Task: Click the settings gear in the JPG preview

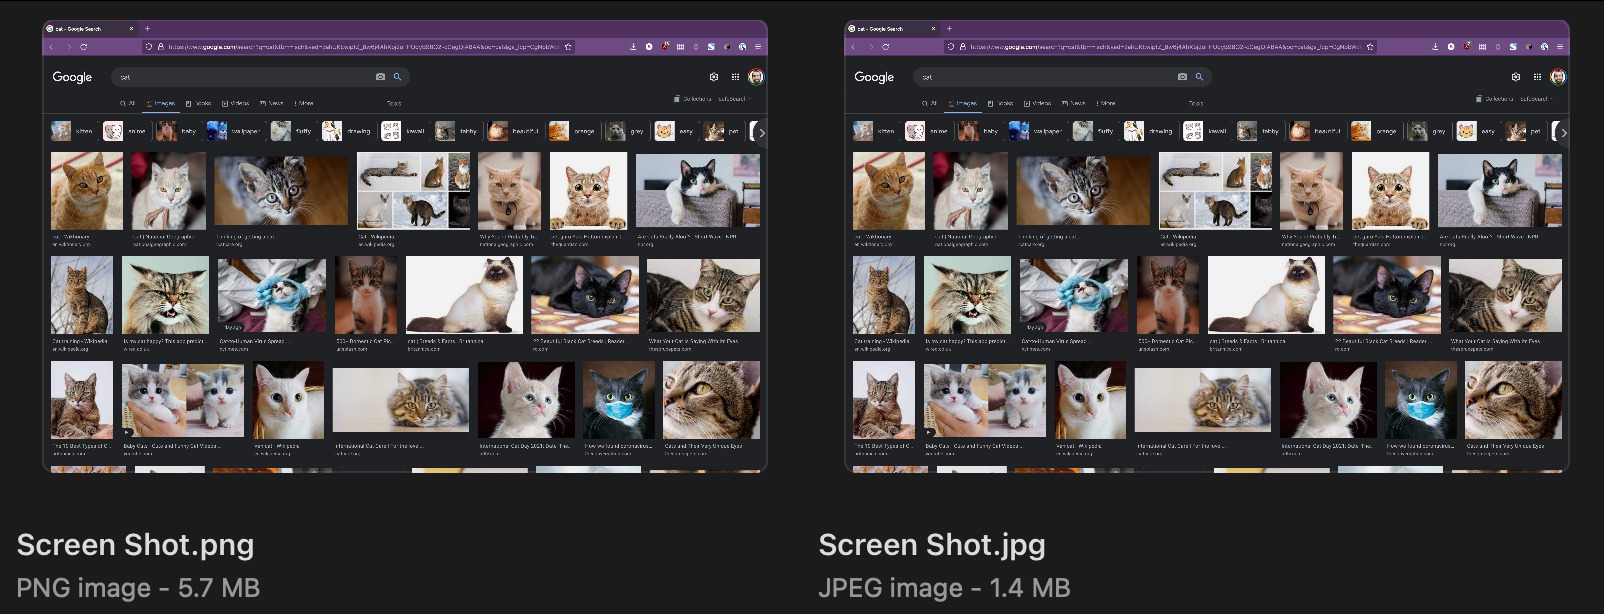Action: pos(1515,77)
